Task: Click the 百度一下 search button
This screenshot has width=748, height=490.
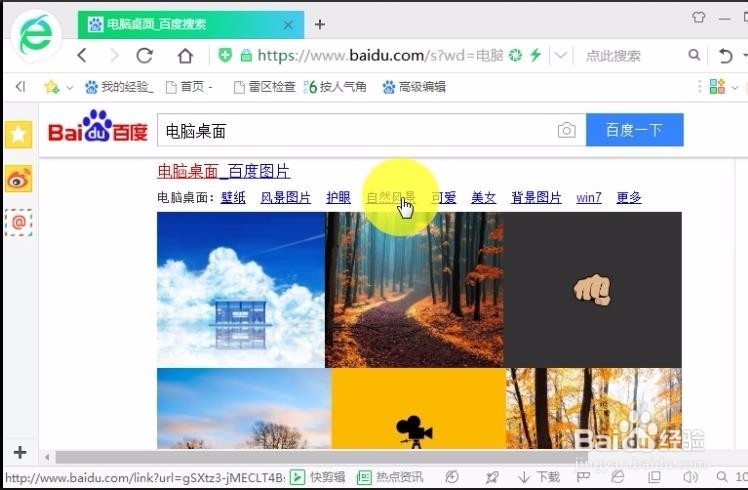Action: point(634,130)
